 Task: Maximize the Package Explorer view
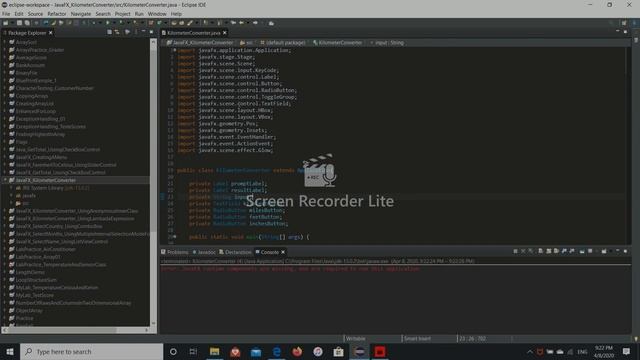[x=151, y=32]
